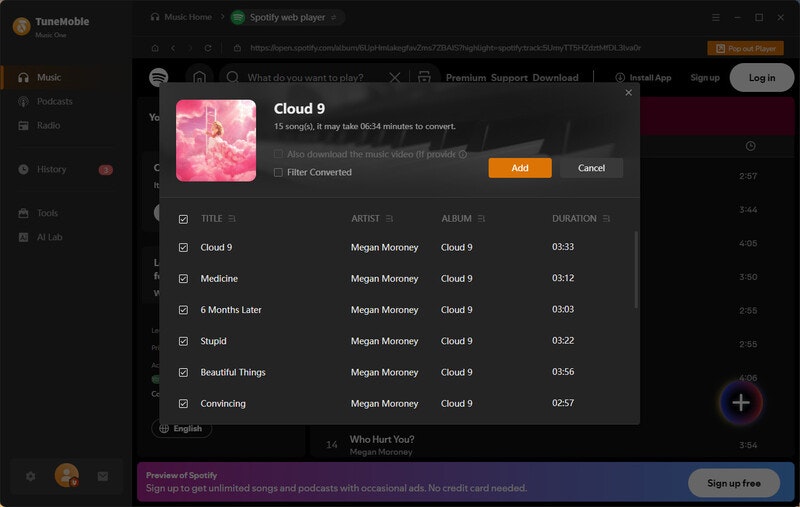Click the orange Add button
Viewport: 800px width, 507px height.
point(520,168)
